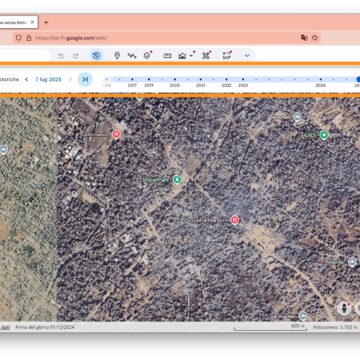Select the add placemark pin tool
The image size is (360, 360).
click(117, 56)
